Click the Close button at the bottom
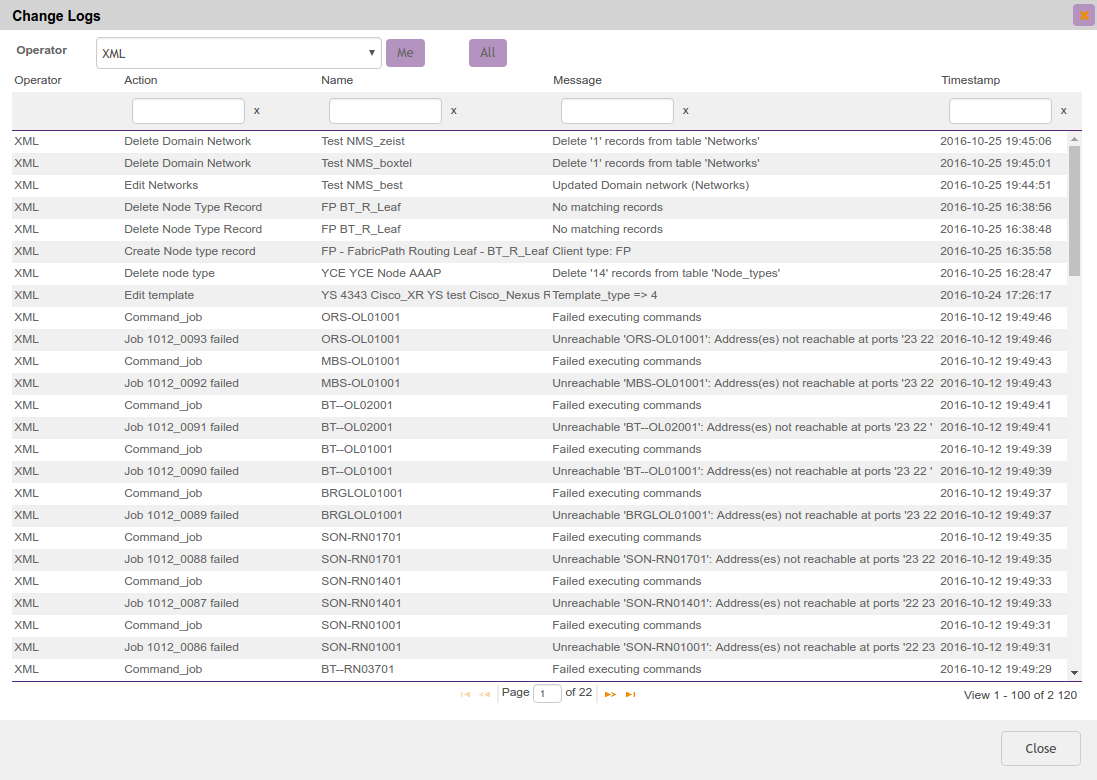The height and width of the screenshot is (780, 1097). [x=1040, y=748]
